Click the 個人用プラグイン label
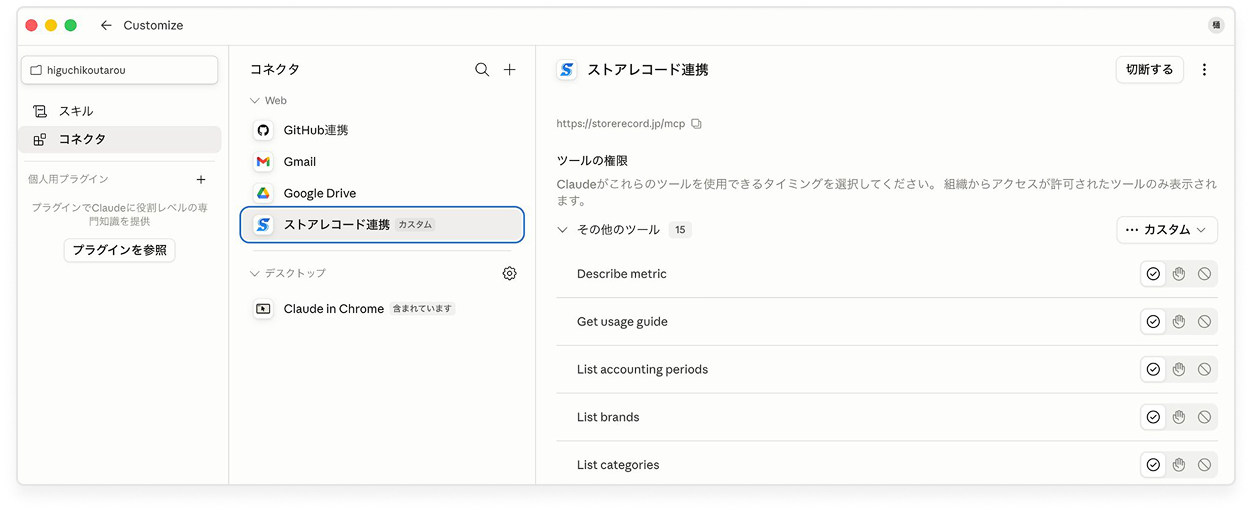The image size is (1252, 512). [x=69, y=179]
